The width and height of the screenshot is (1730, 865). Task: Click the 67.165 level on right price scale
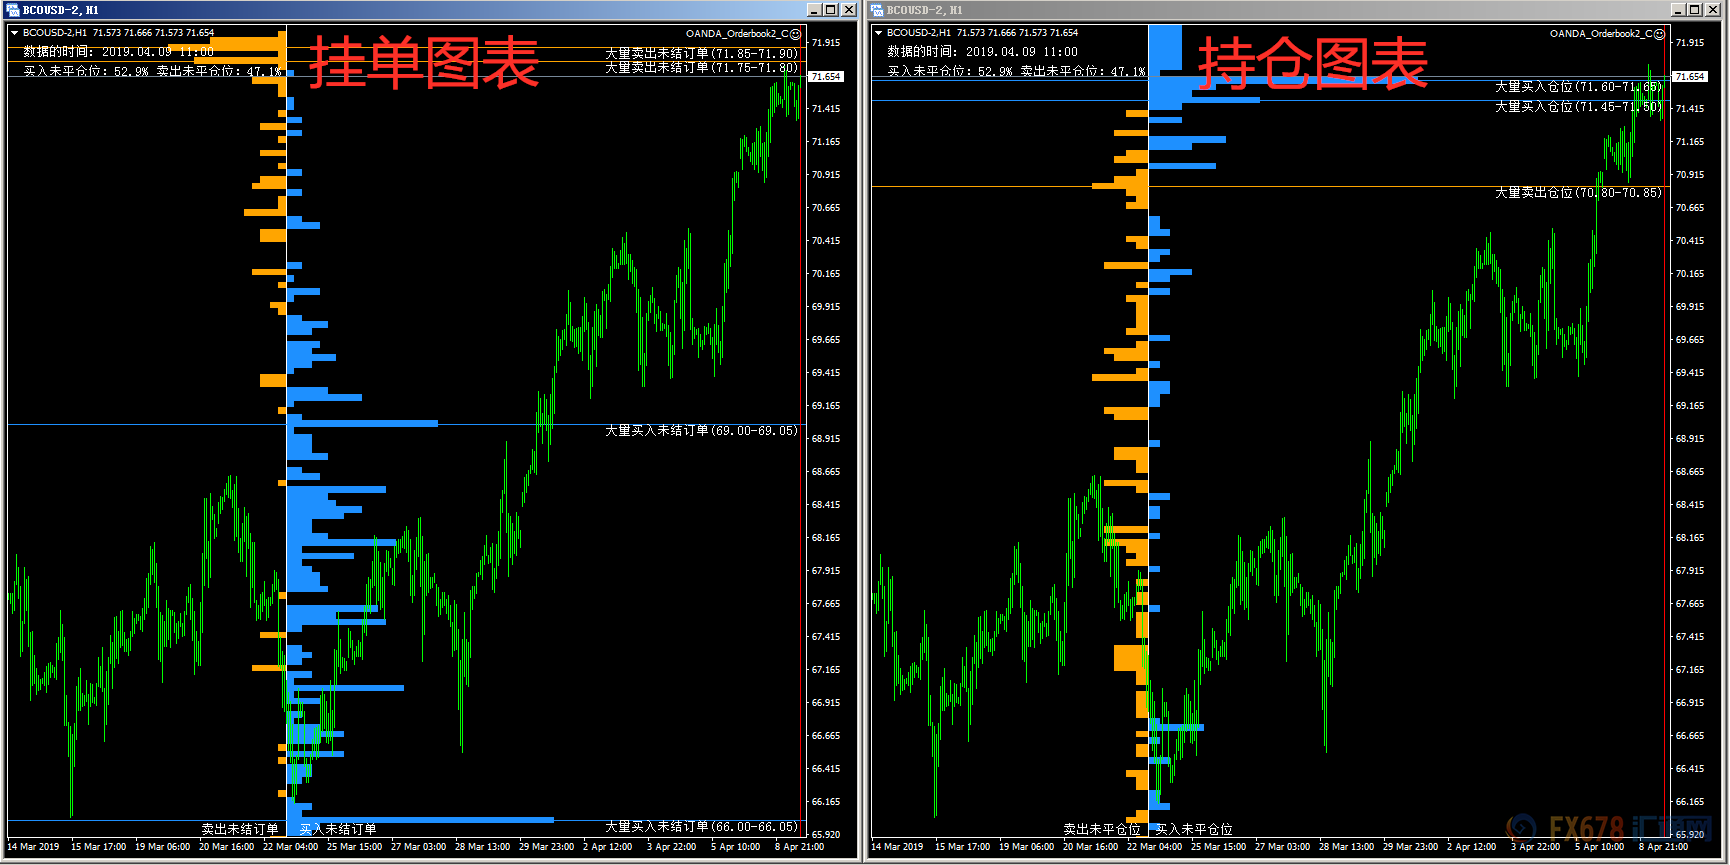[1690, 670]
